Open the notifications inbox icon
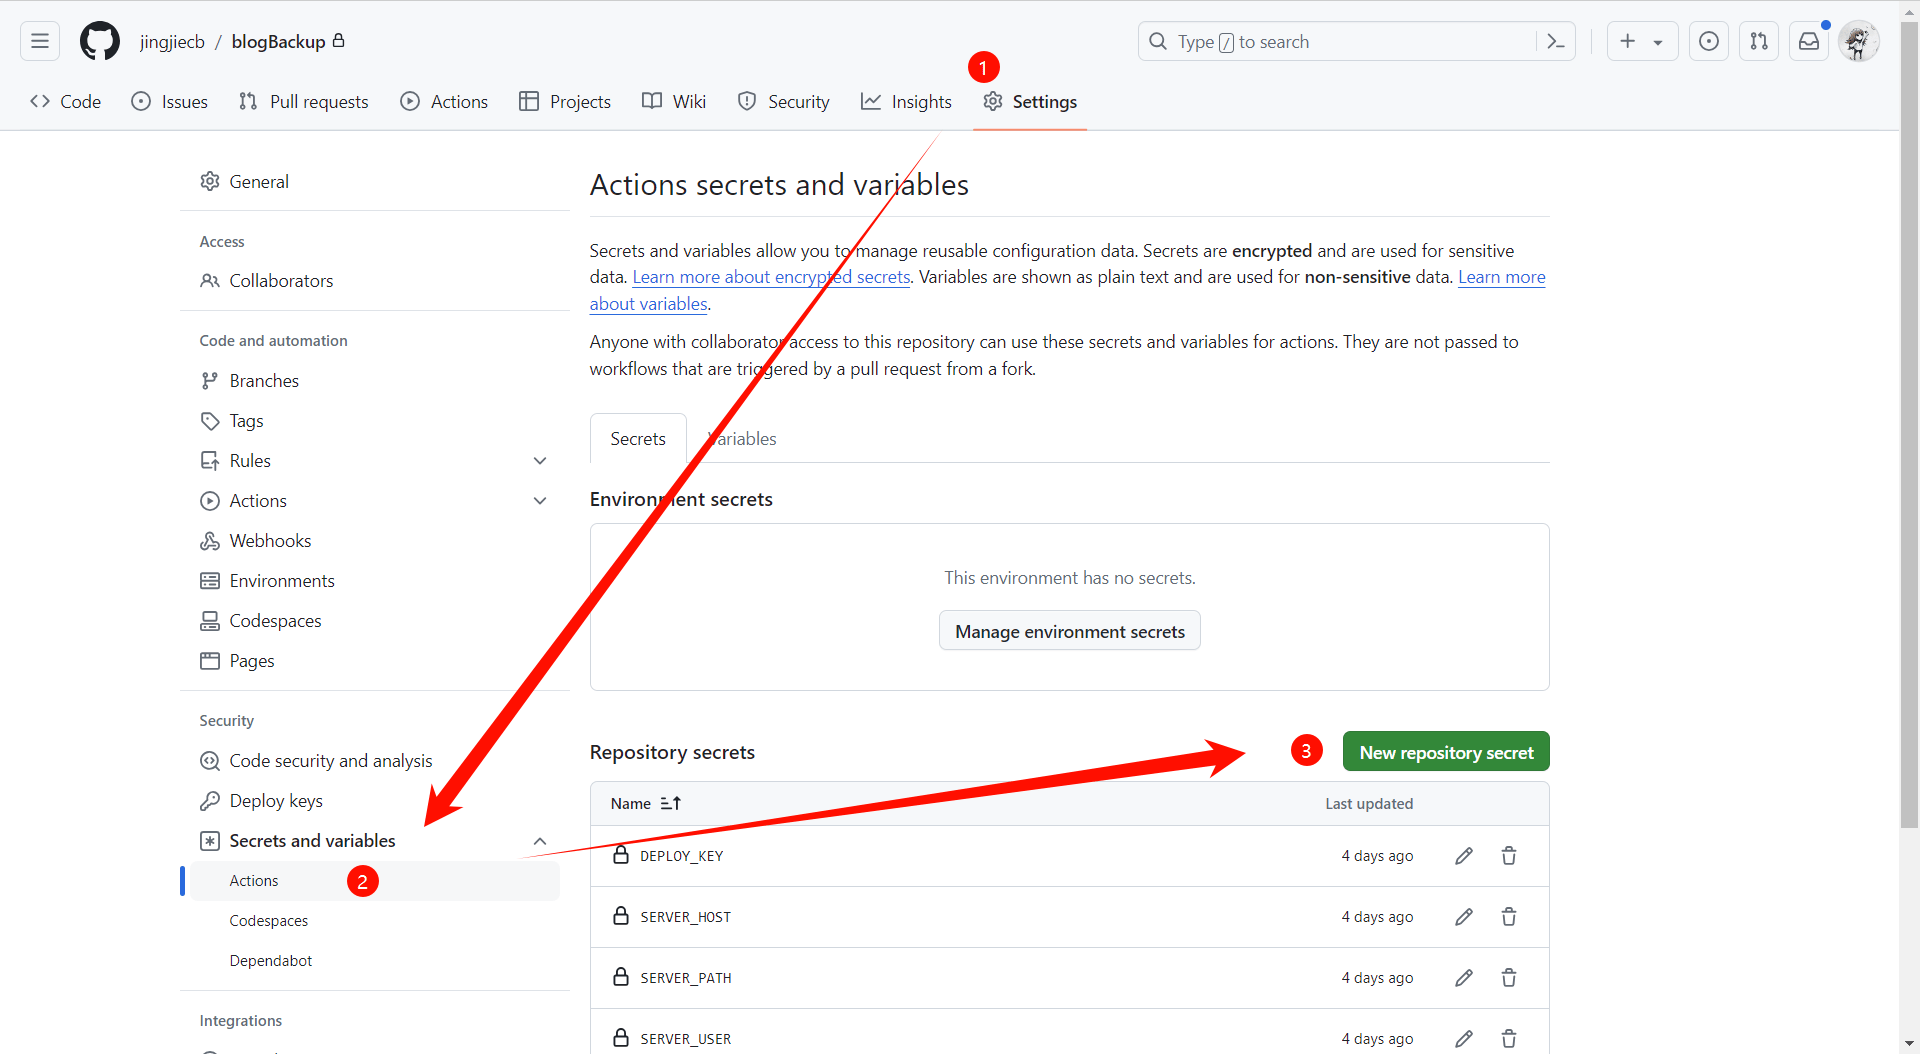 pyautogui.click(x=1809, y=41)
